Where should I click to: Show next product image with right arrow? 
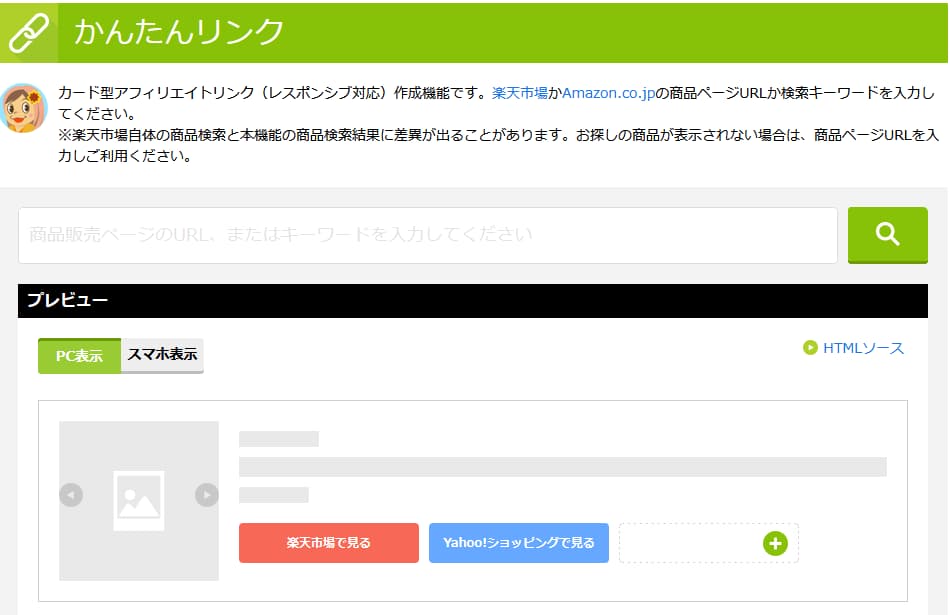pyautogui.click(x=206, y=495)
